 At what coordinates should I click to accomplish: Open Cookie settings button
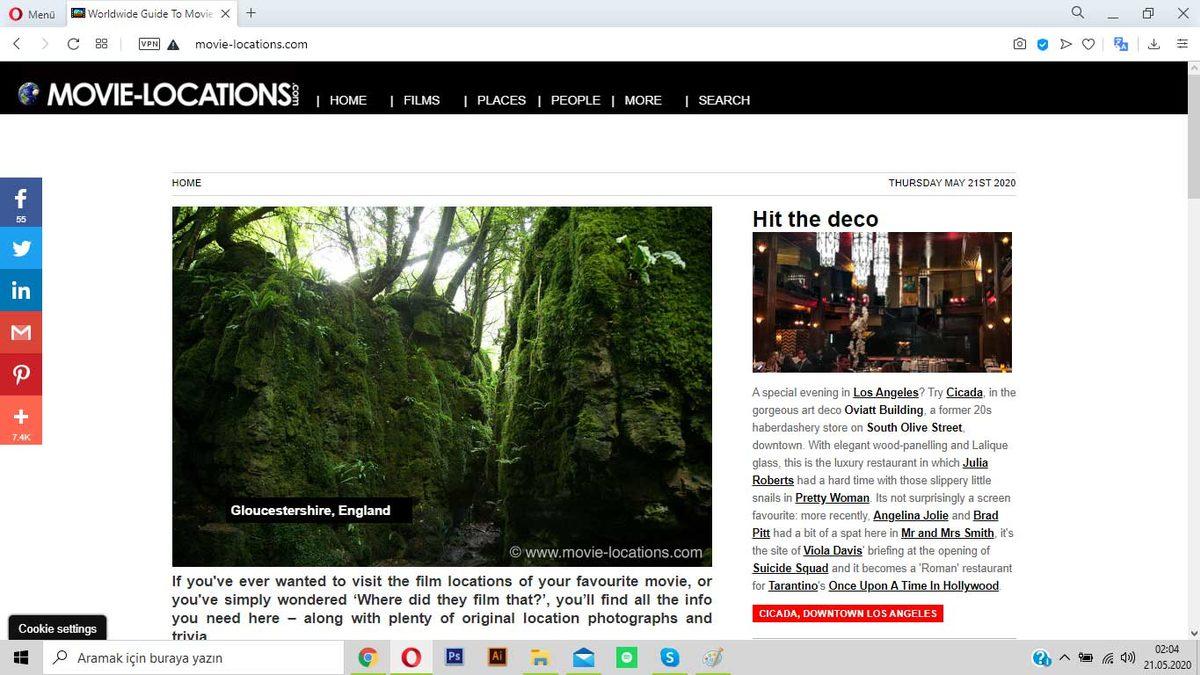(57, 629)
